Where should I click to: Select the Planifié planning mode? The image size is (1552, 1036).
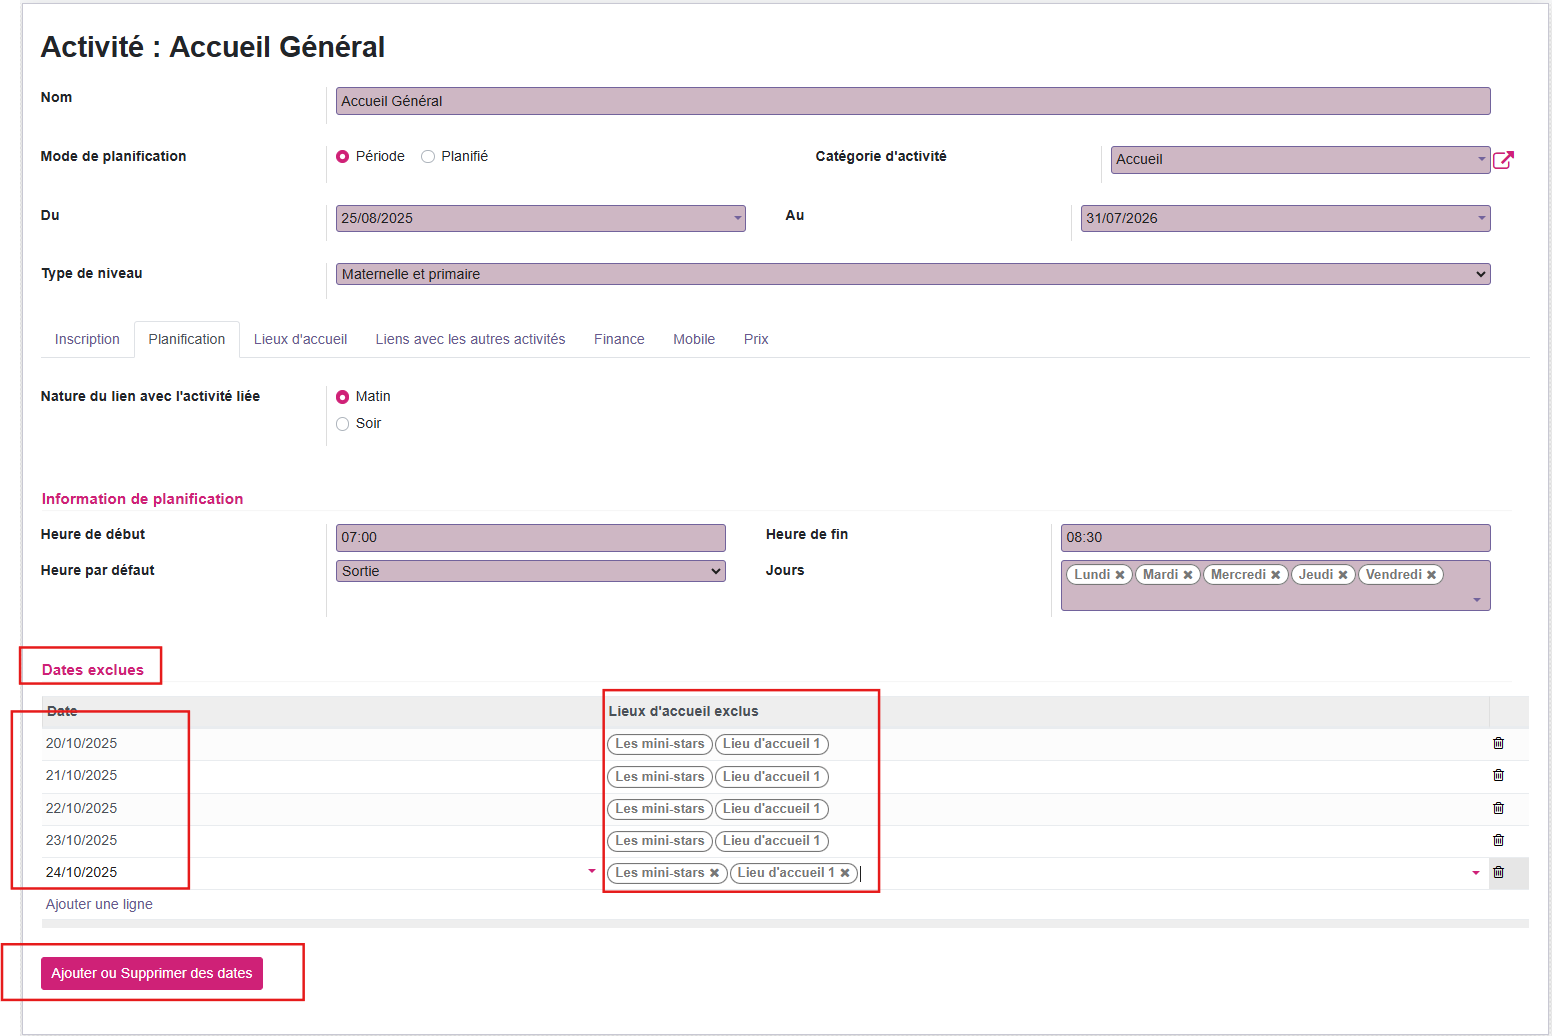[428, 157]
